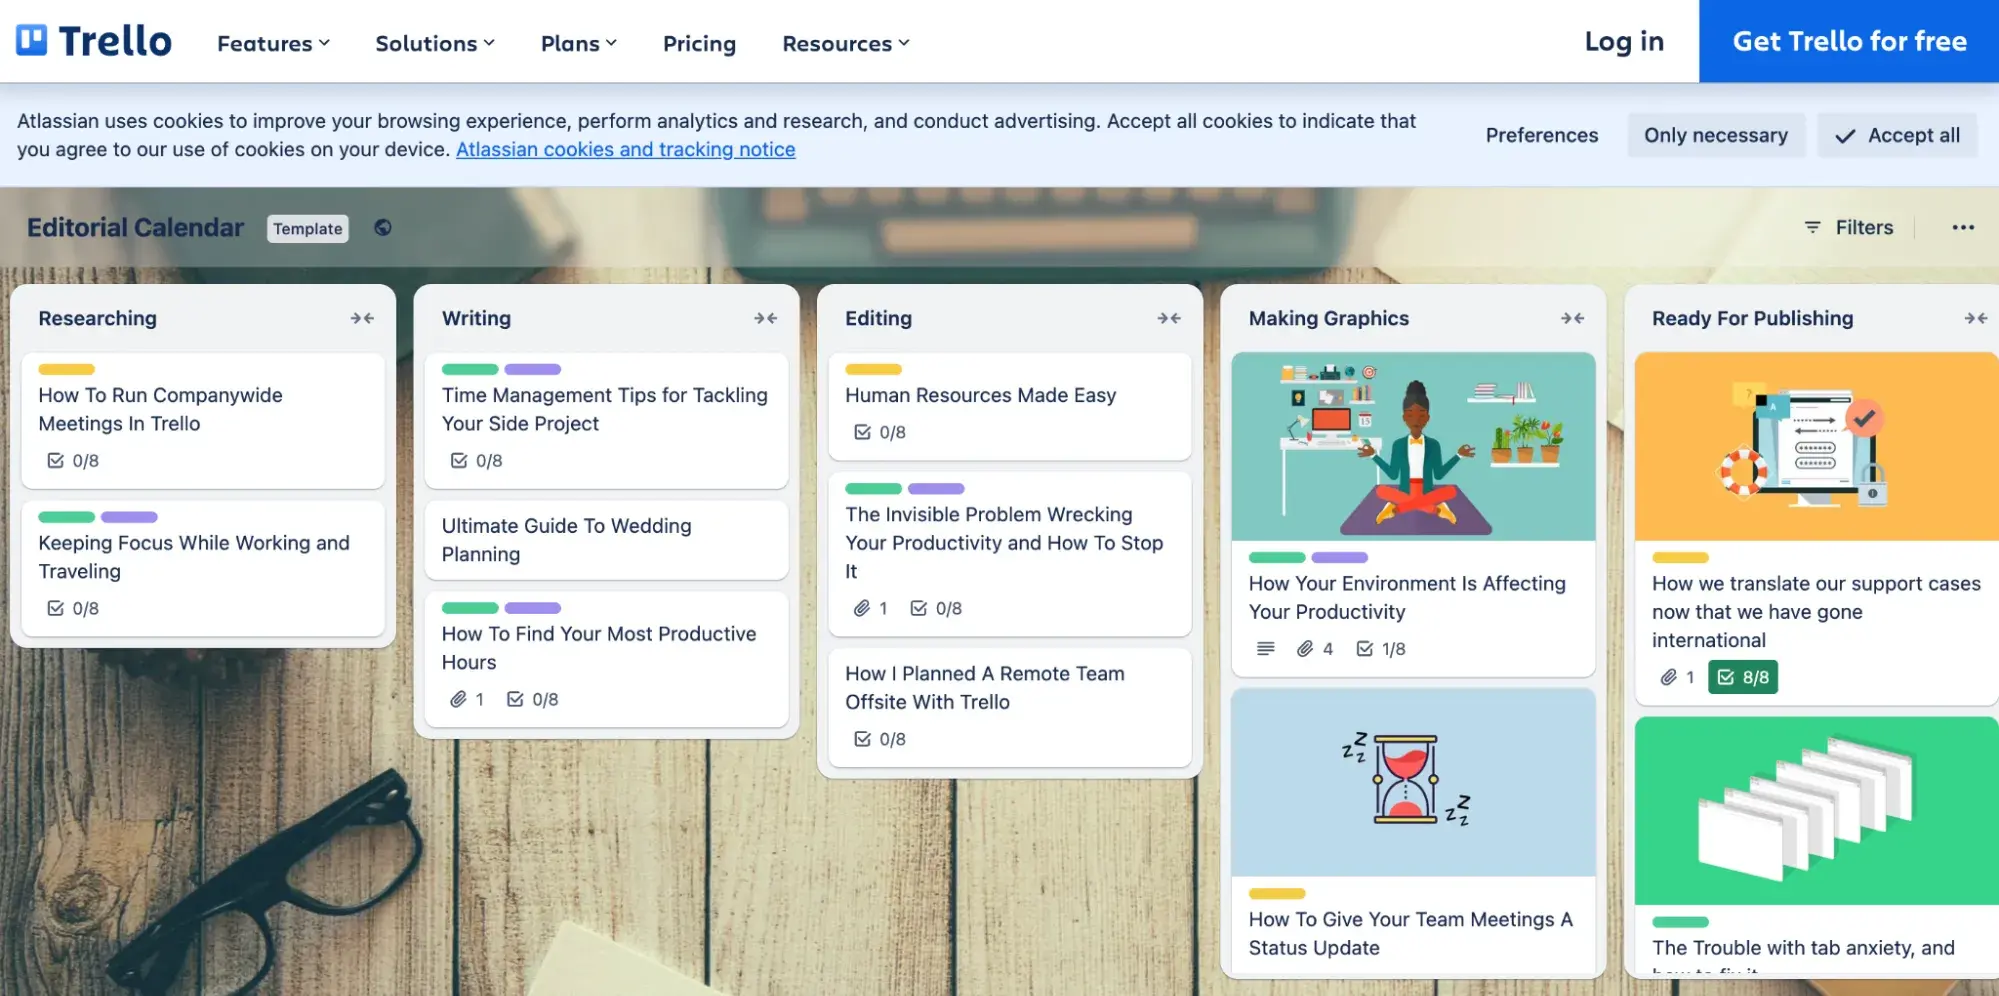Open the Atlassian cookies and tracking notice link

click(625, 149)
